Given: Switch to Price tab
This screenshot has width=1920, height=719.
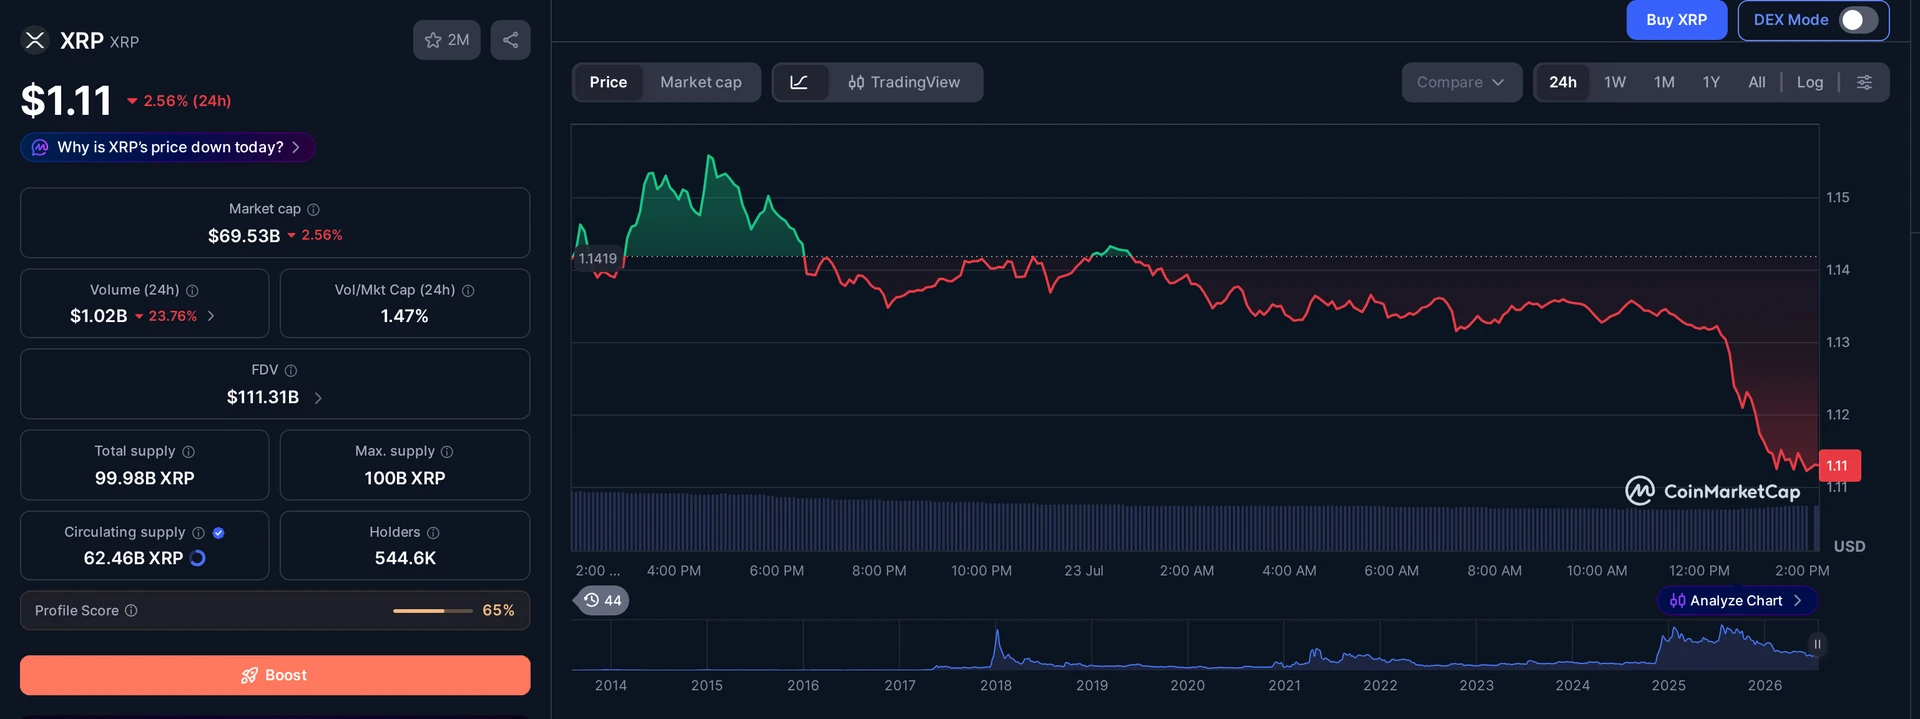Looking at the screenshot, I should click(608, 82).
